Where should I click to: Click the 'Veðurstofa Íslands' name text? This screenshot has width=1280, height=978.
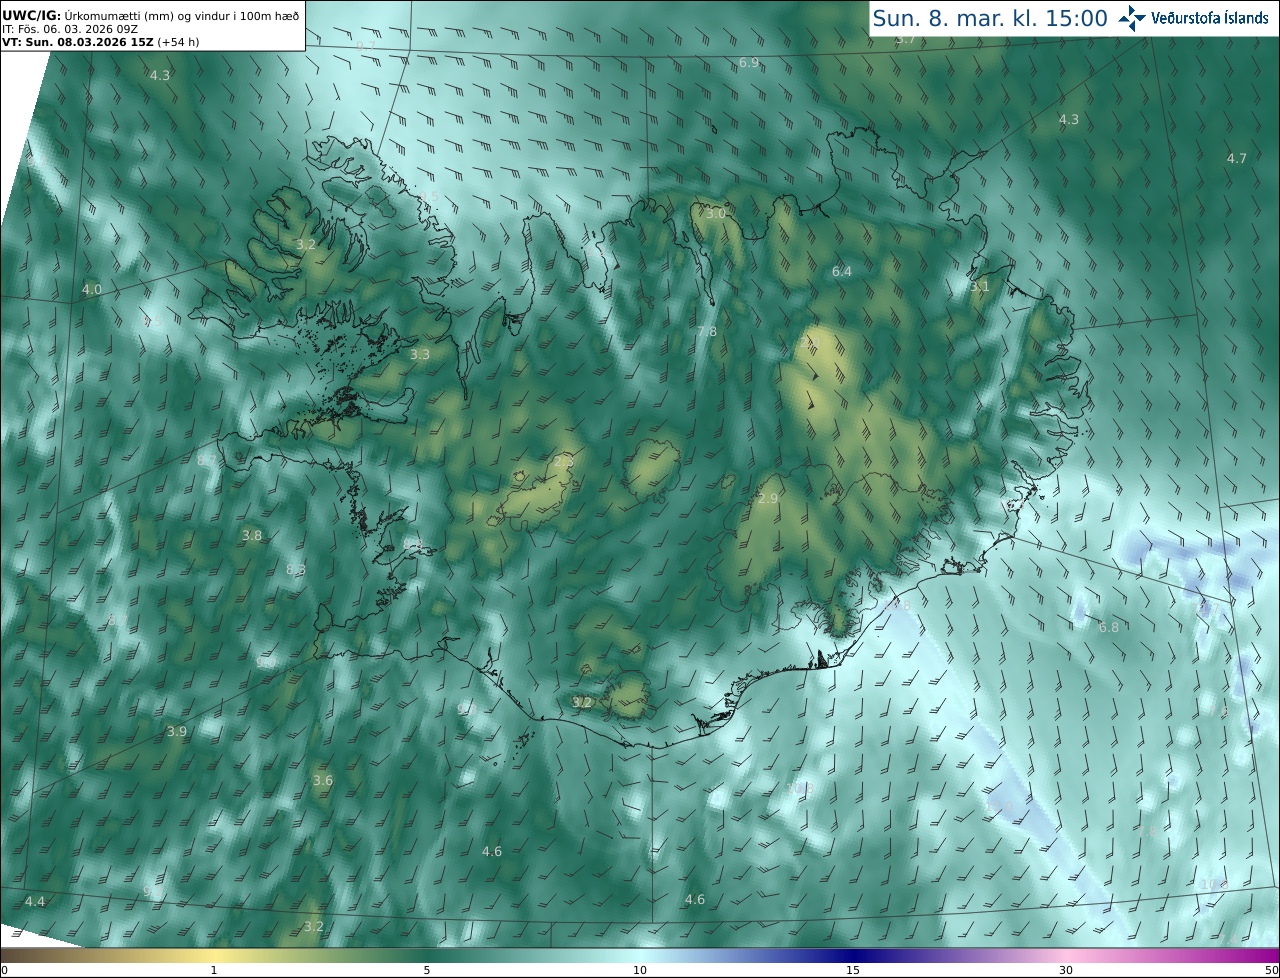[1210, 18]
